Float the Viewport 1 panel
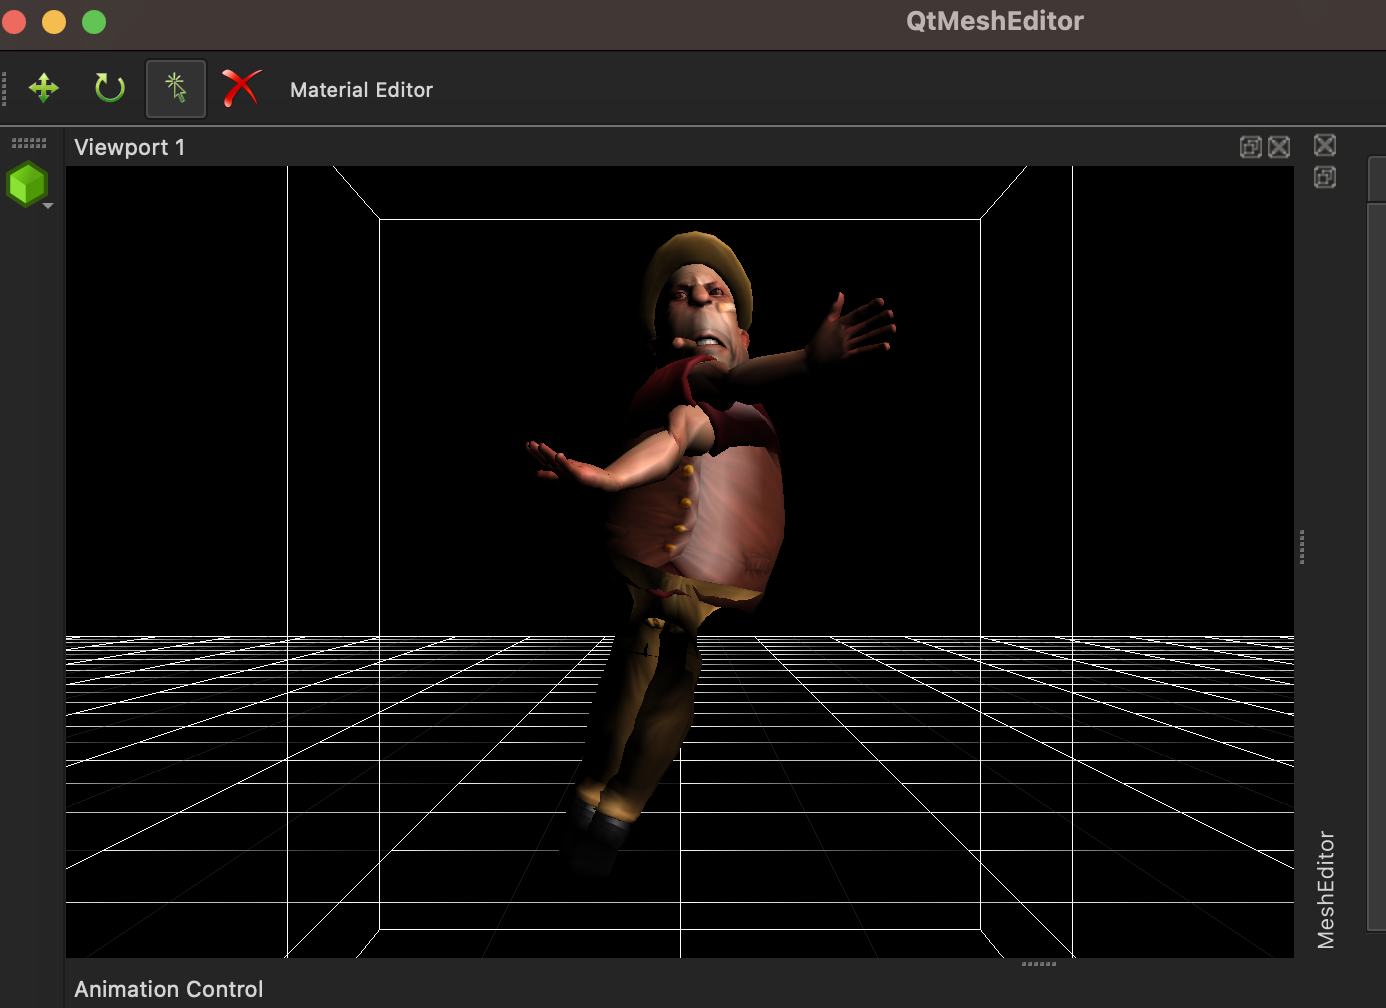 click(x=1251, y=147)
